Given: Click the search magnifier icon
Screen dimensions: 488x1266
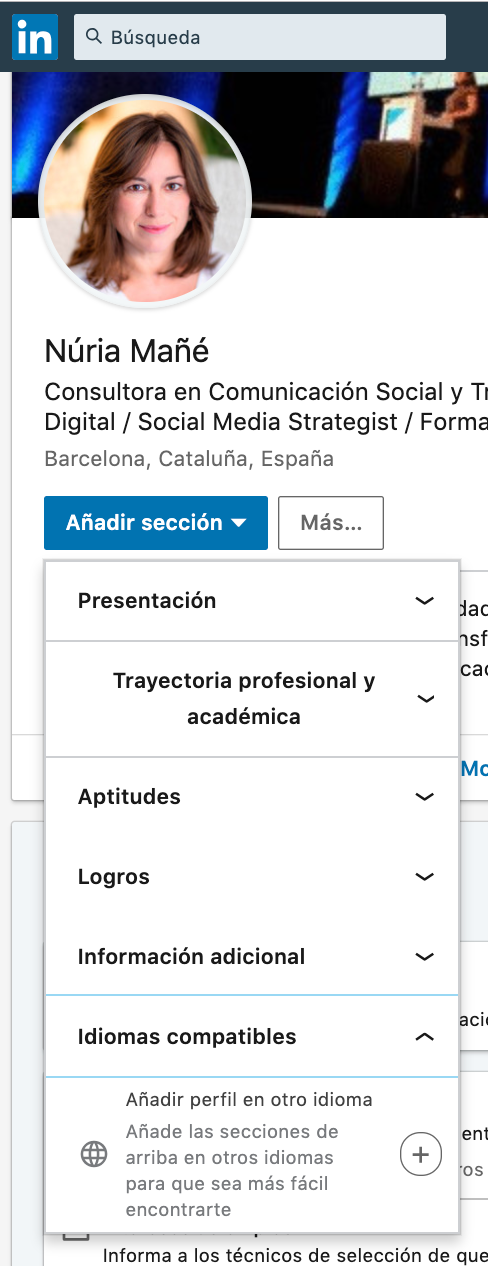Looking at the screenshot, I should 94,37.
